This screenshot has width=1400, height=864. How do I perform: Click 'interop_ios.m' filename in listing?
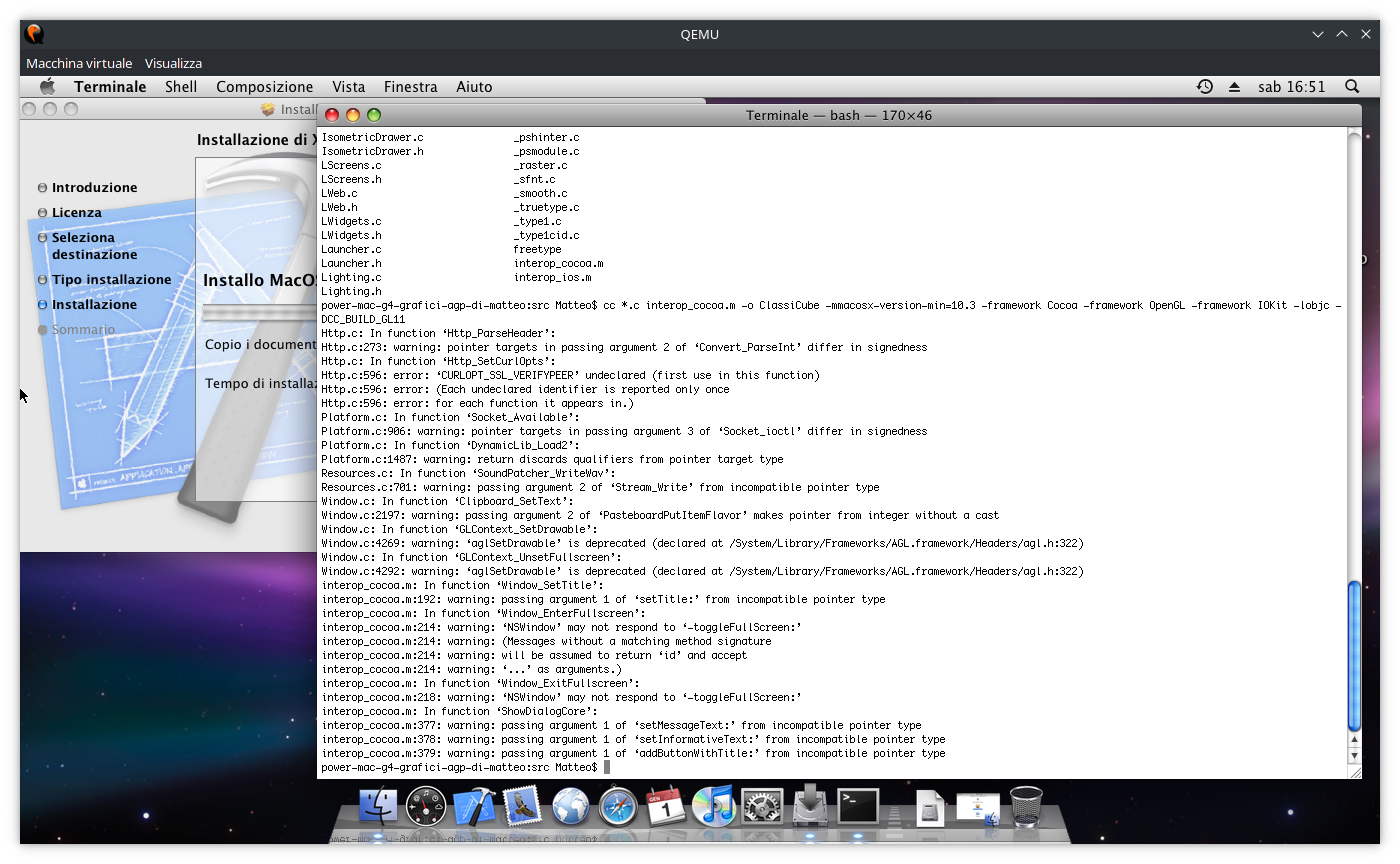pyautogui.click(x=552, y=277)
